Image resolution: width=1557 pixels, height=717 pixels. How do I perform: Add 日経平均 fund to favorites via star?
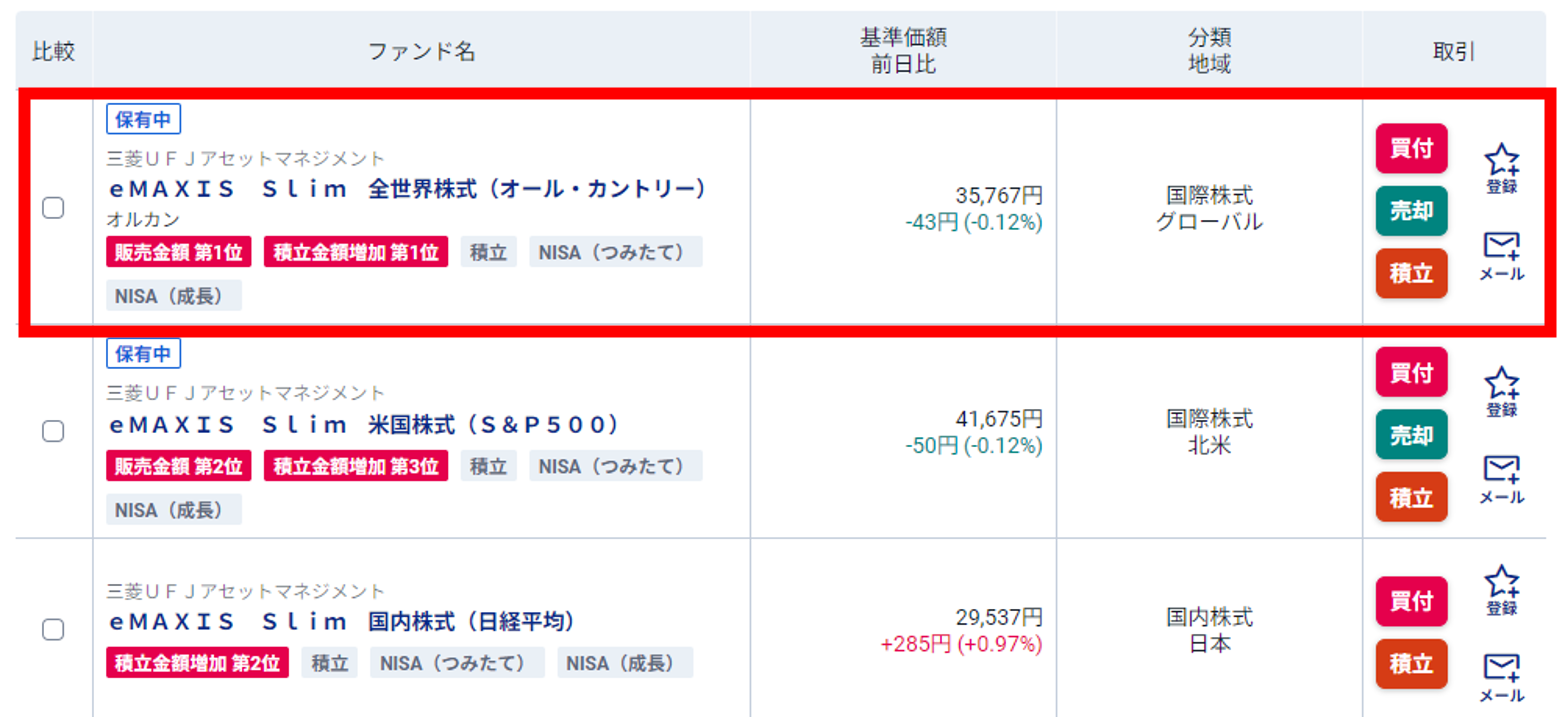tap(1501, 589)
